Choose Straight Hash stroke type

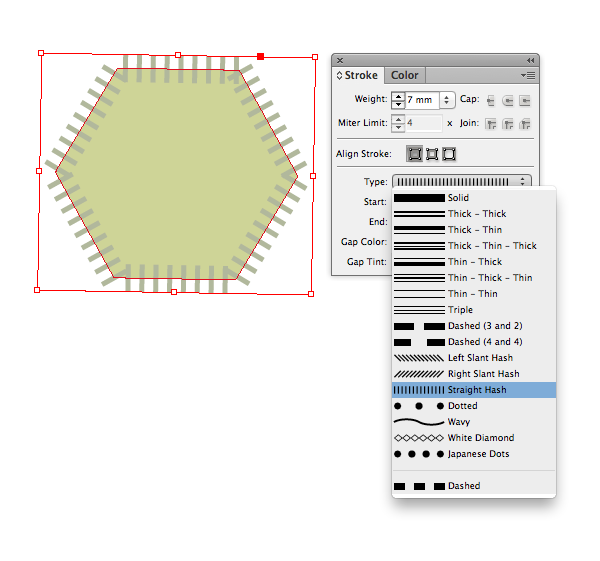[x=474, y=390]
